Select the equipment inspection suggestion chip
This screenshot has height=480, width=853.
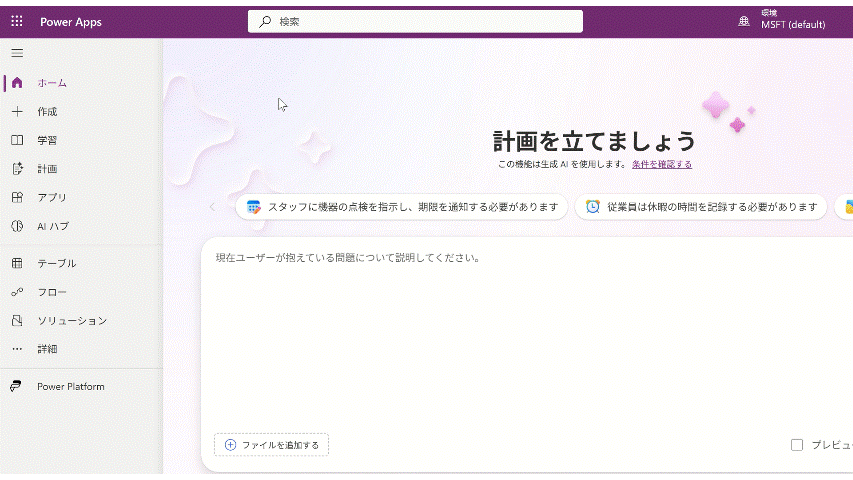pyautogui.click(x=402, y=207)
